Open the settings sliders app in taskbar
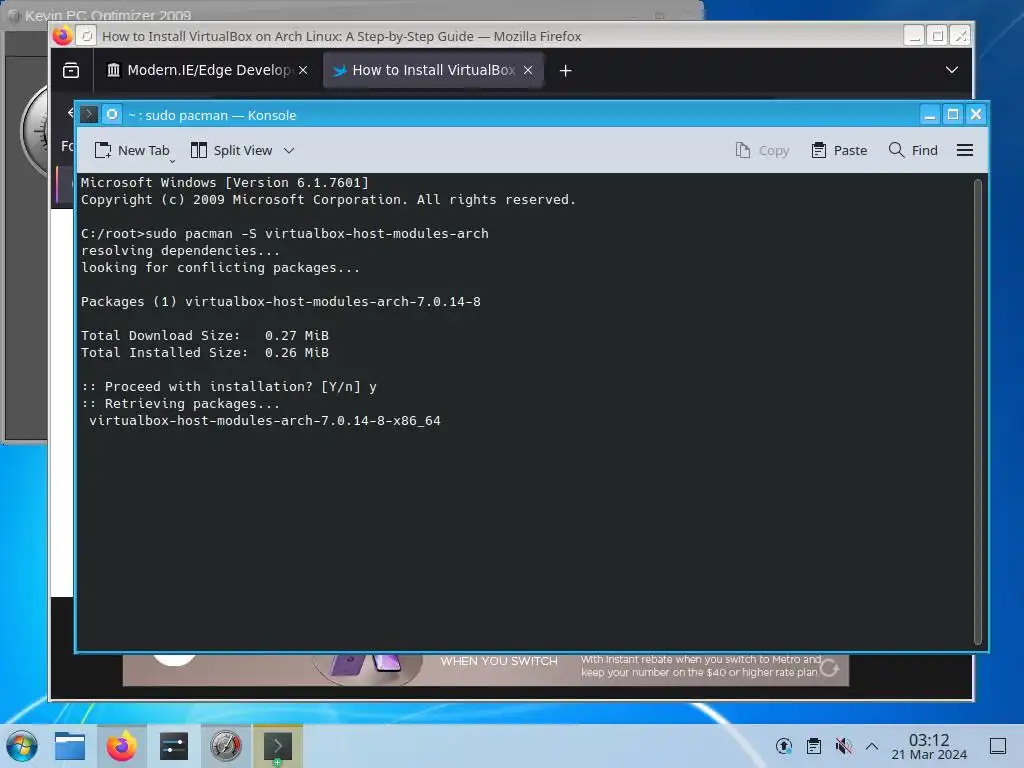1024x768 pixels. (x=174, y=746)
